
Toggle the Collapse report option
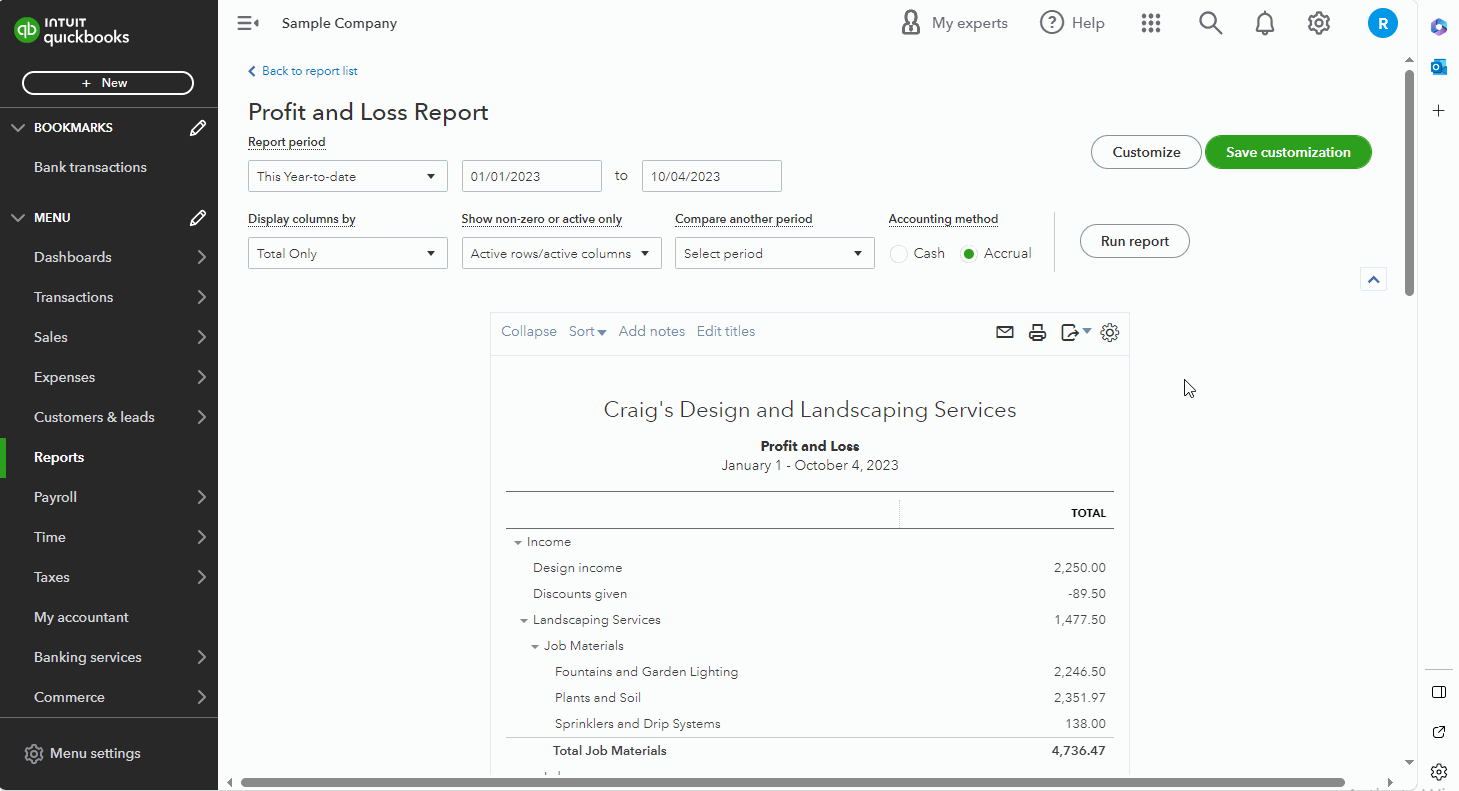528,331
